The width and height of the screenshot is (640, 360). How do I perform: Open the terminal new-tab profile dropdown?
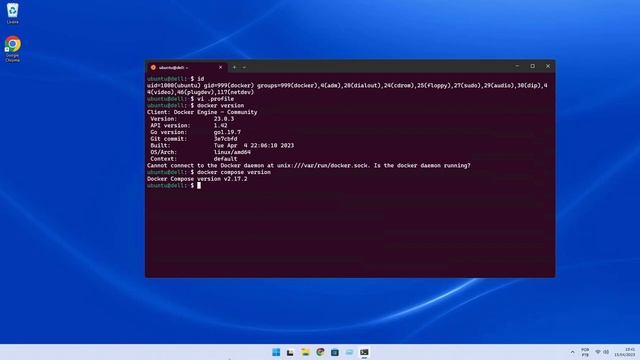pos(244,67)
